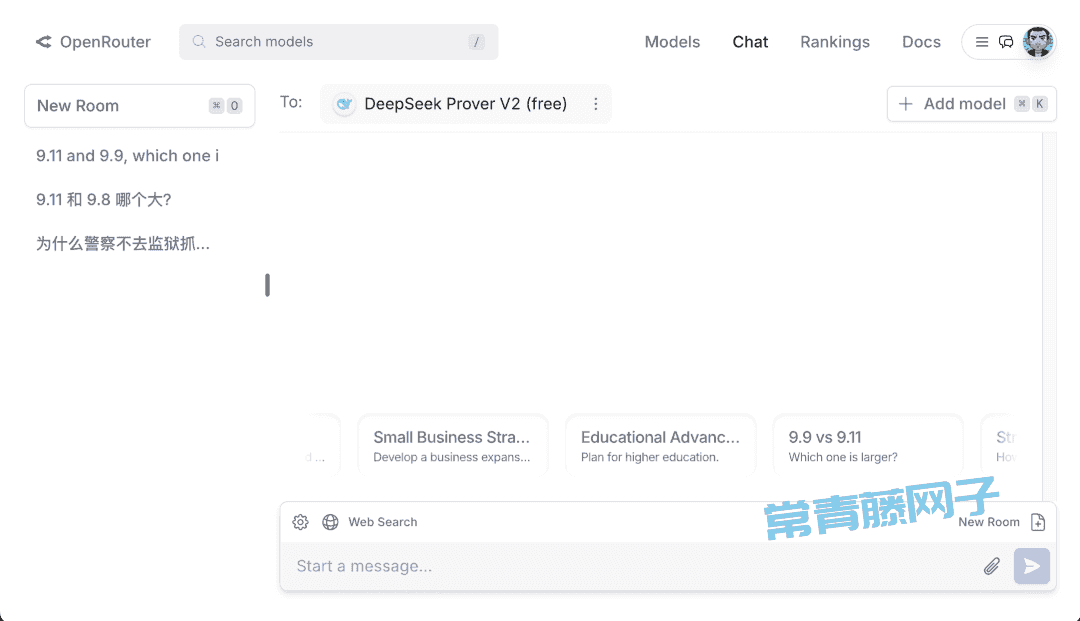The image size is (1080, 621).
Task: Click the plus icon beside Add model
Action: click(906, 104)
